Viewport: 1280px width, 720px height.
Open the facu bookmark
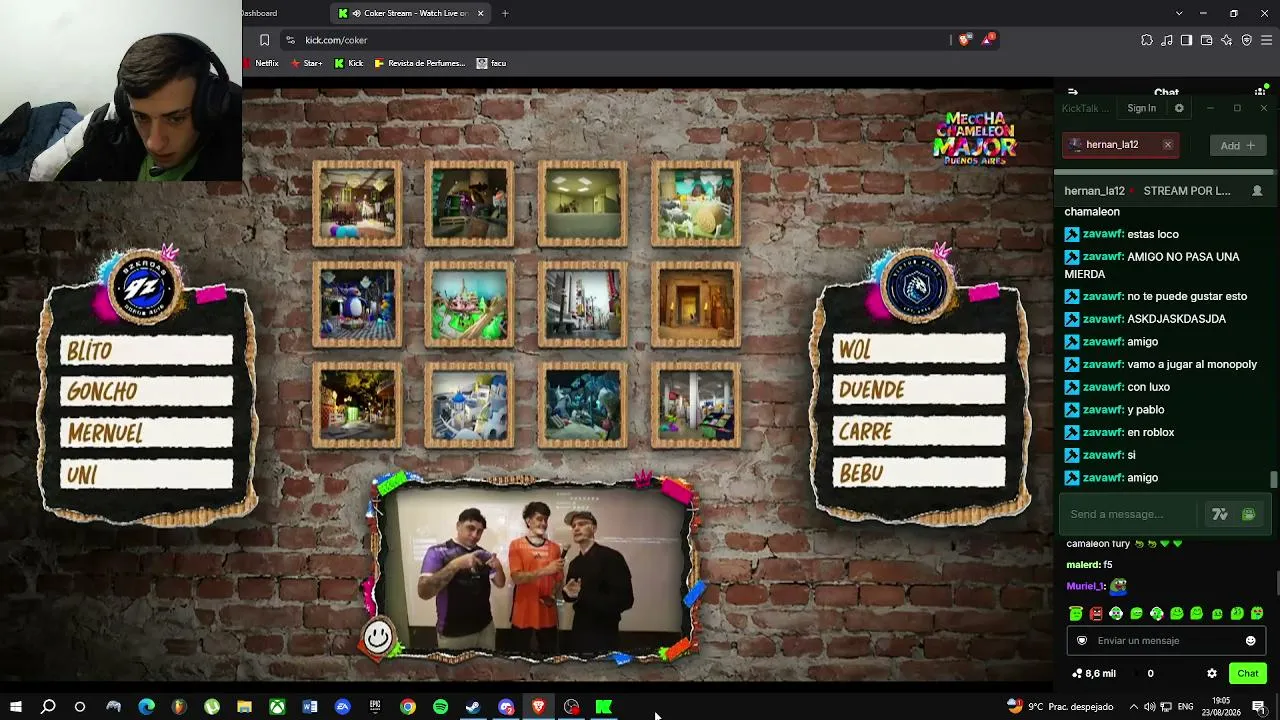pyautogui.click(x=491, y=63)
